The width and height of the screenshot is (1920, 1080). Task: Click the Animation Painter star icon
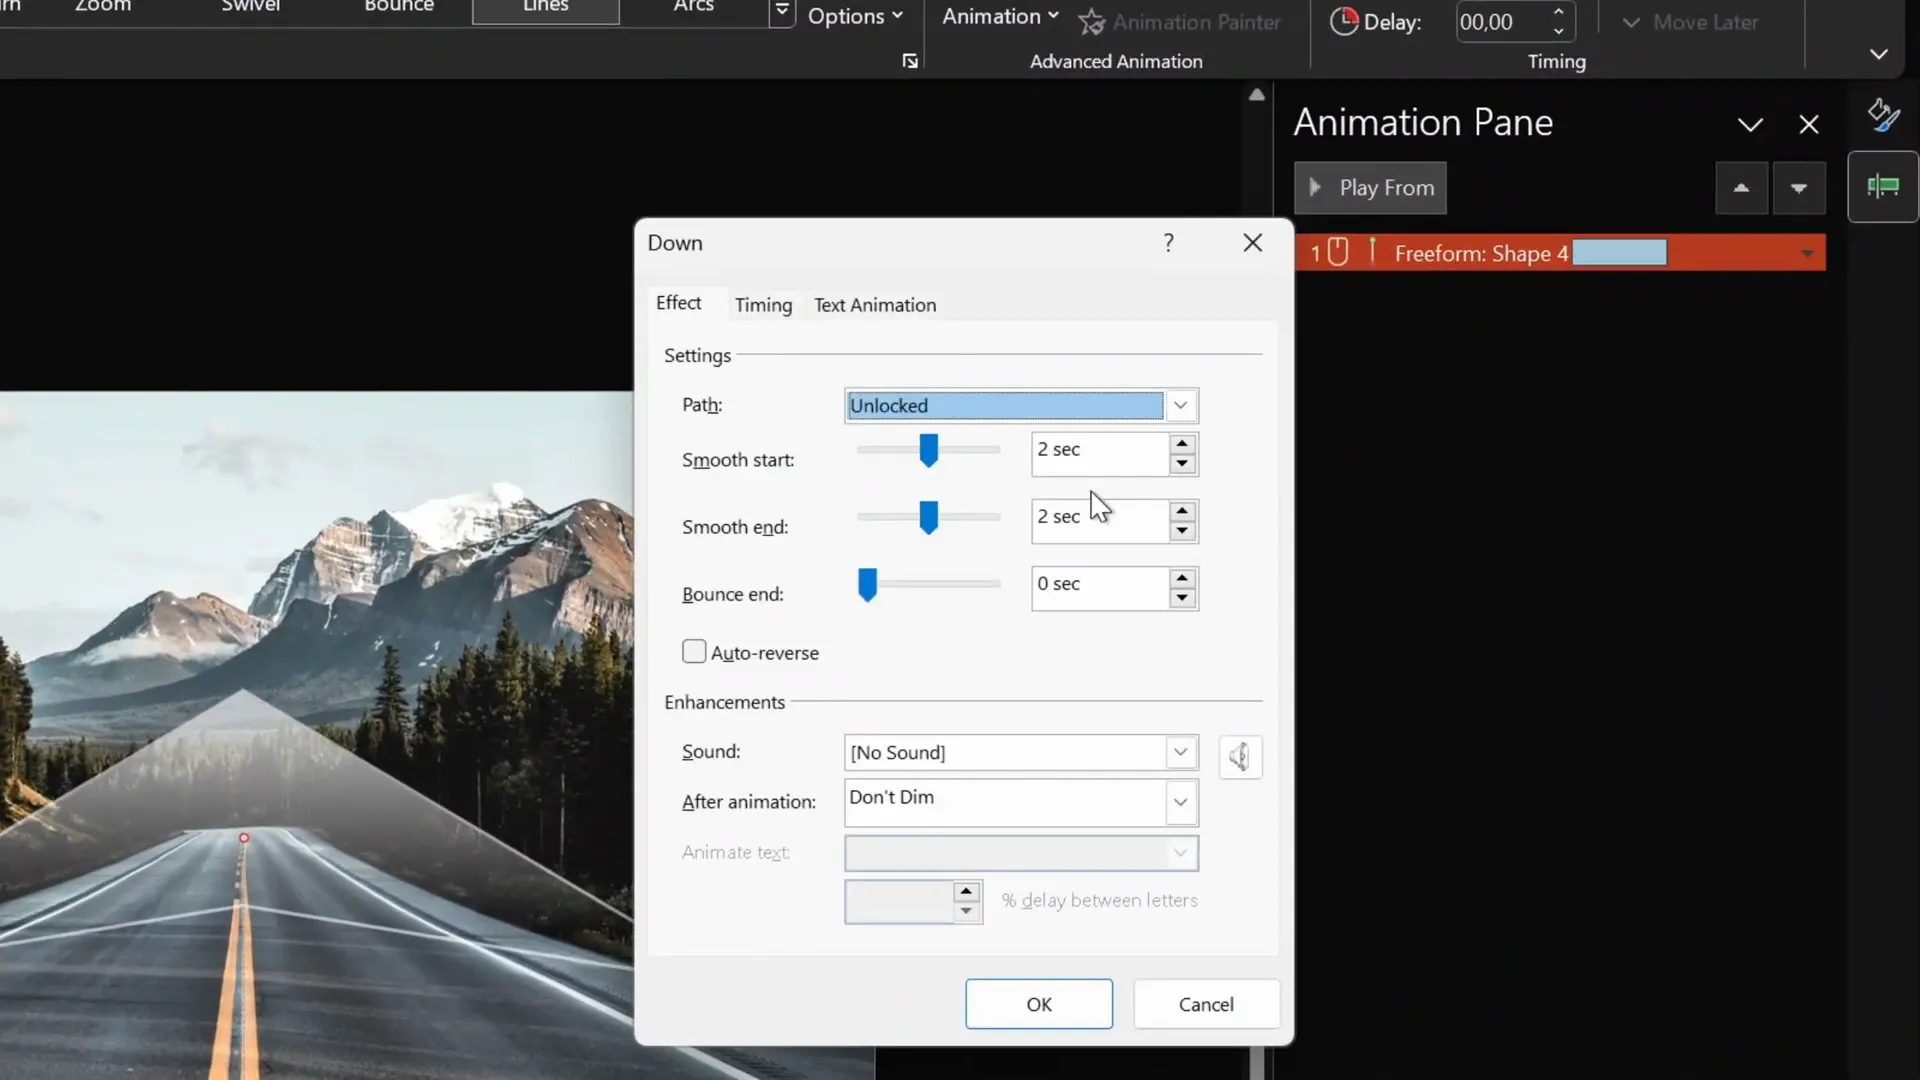coord(1091,22)
